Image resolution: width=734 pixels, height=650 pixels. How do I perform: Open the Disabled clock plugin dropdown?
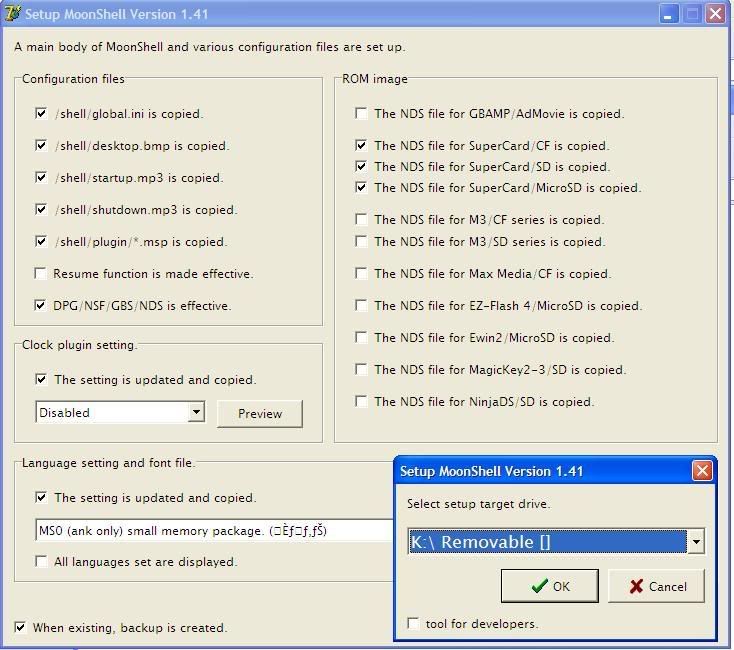(197, 412)
